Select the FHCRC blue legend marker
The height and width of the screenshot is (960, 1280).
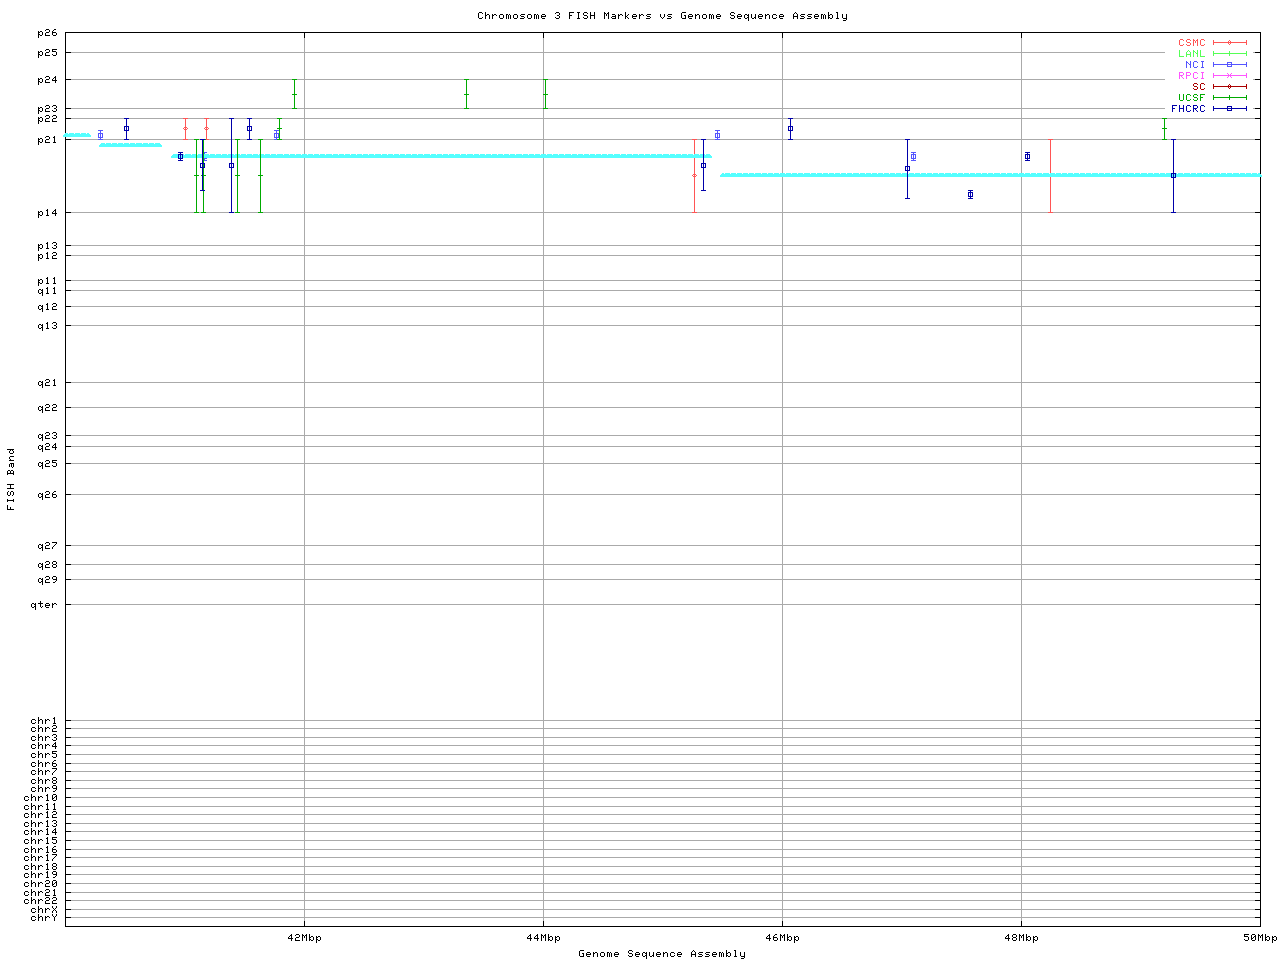(1229, 109)
